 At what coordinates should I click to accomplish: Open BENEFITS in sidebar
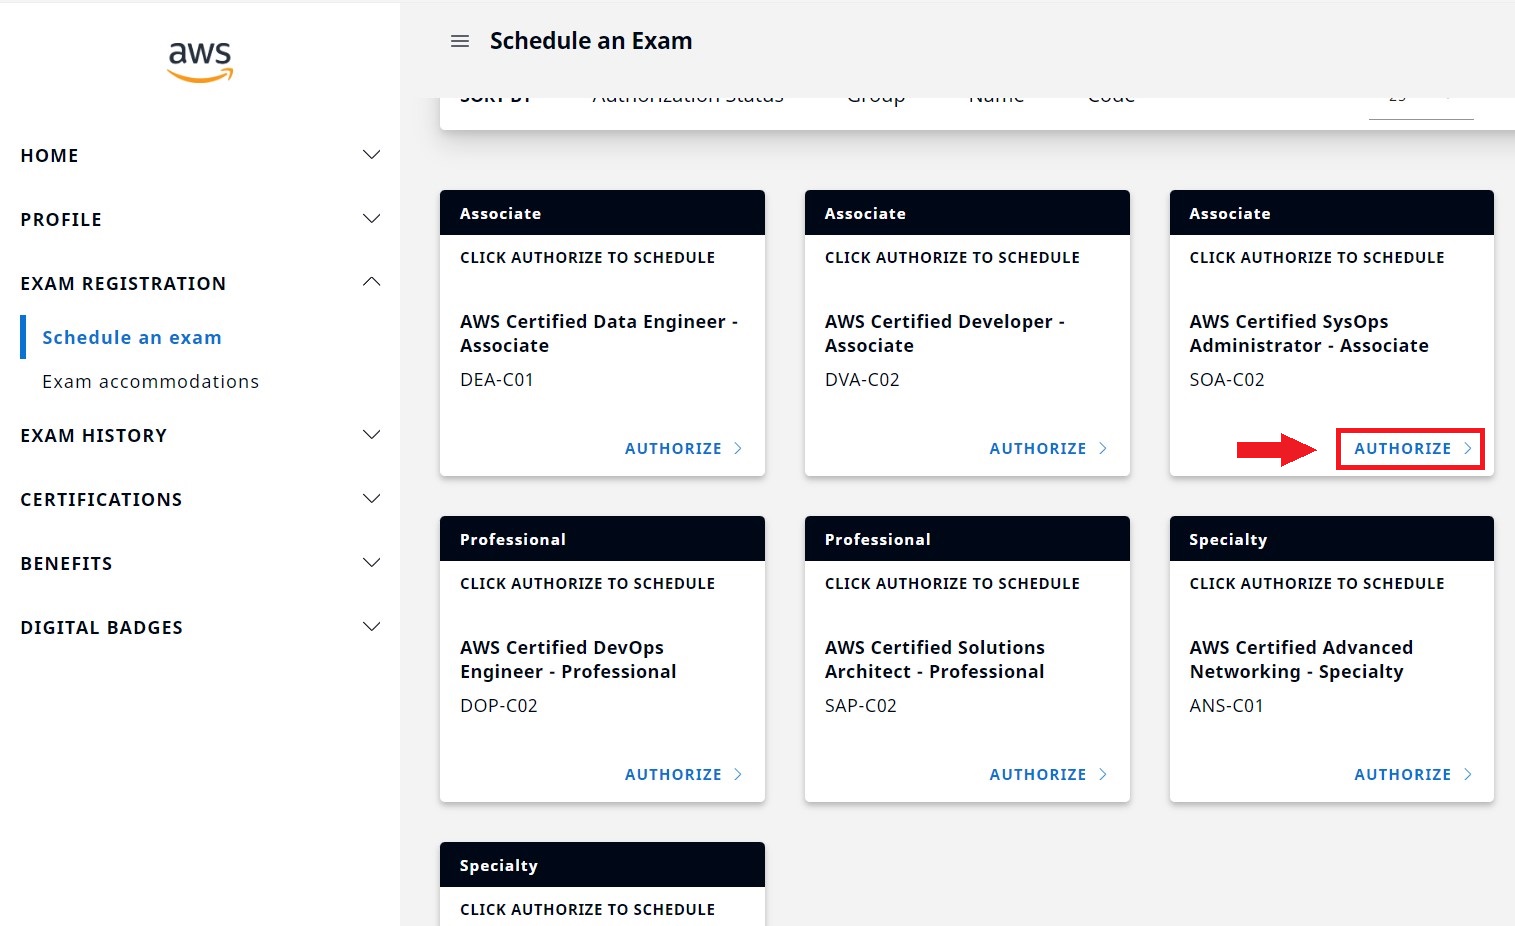coord(66,564)
